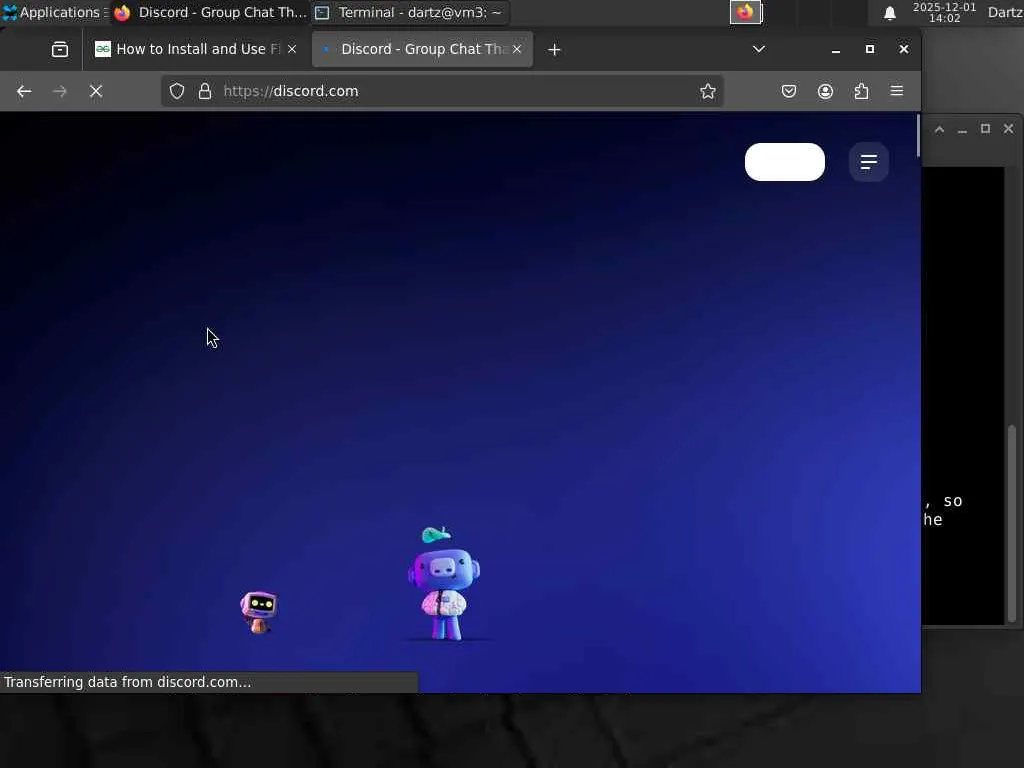The height and width of the screenshot is (768, 1024).
Task: Open the Firefox View tab overview icon
Action: [x=60, y=50]
